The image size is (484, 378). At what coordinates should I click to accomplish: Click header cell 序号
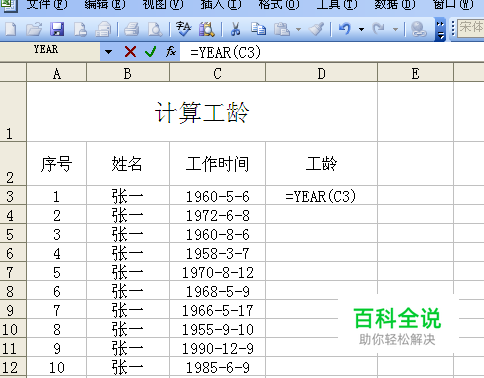(57, 164)
